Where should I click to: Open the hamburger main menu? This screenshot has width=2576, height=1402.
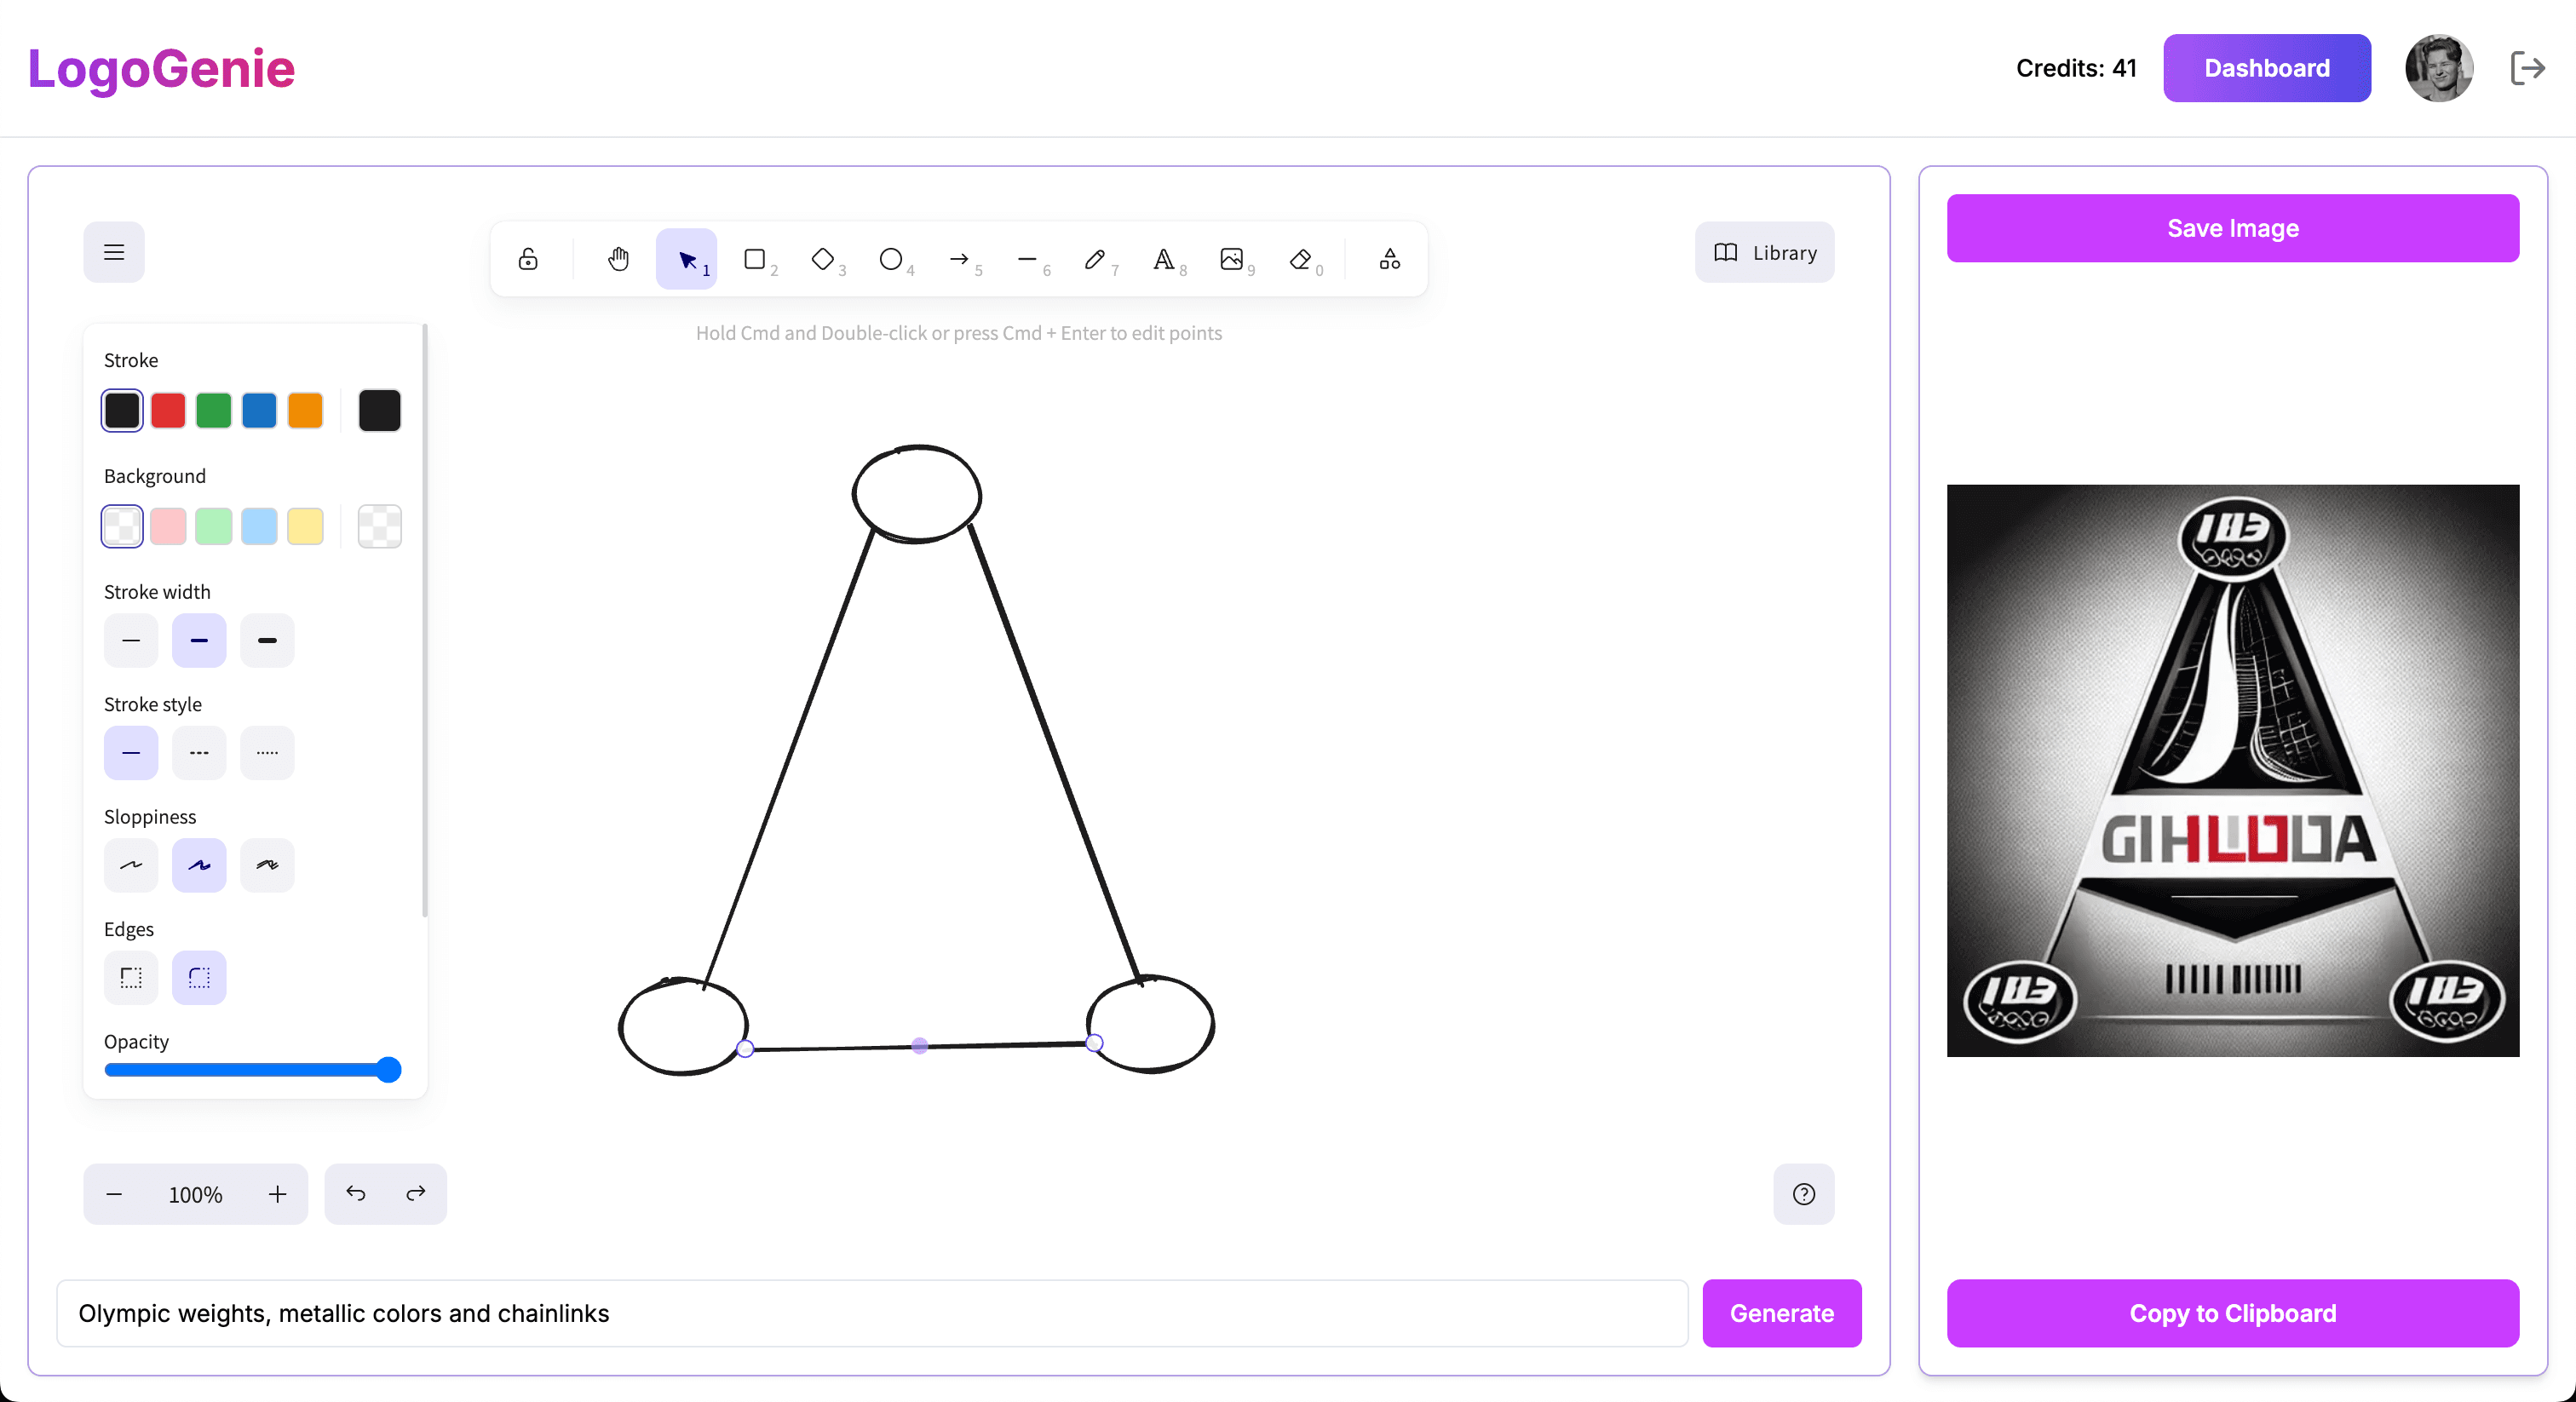114,252
